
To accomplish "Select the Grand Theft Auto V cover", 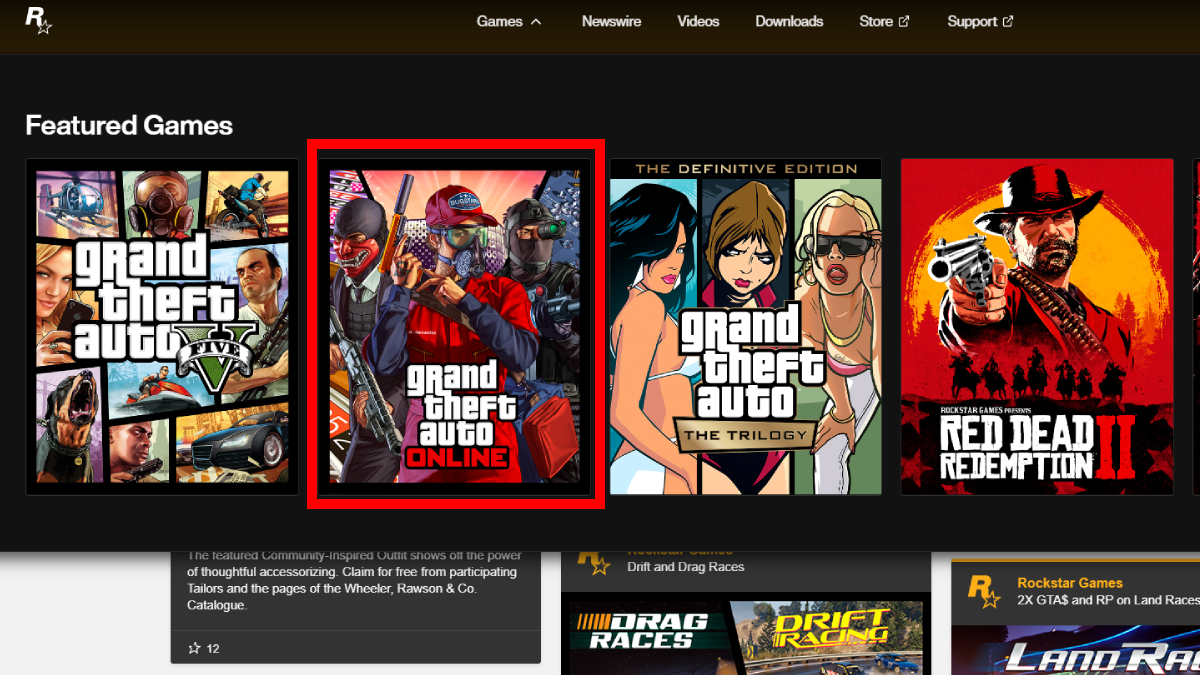I will (x=162, y=326).
